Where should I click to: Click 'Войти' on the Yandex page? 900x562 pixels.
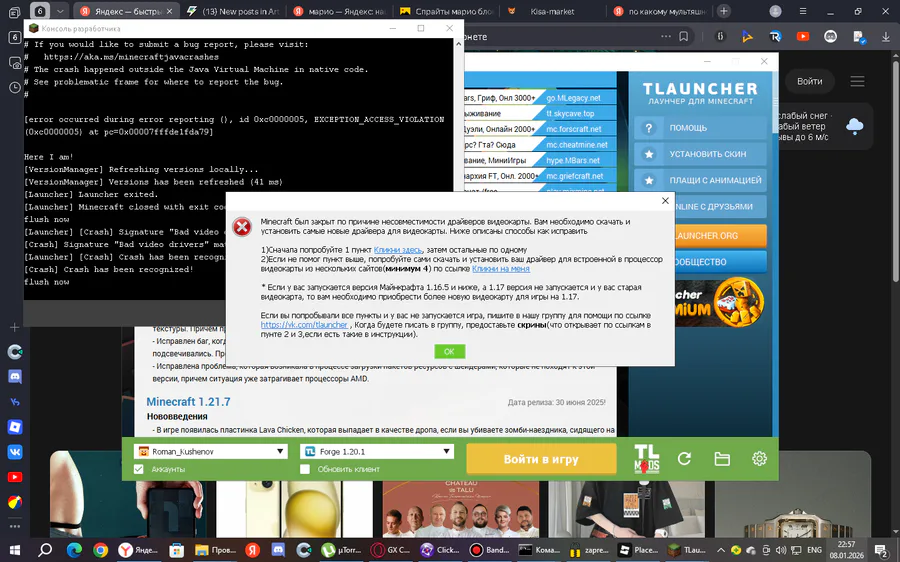tap(809, 82)
